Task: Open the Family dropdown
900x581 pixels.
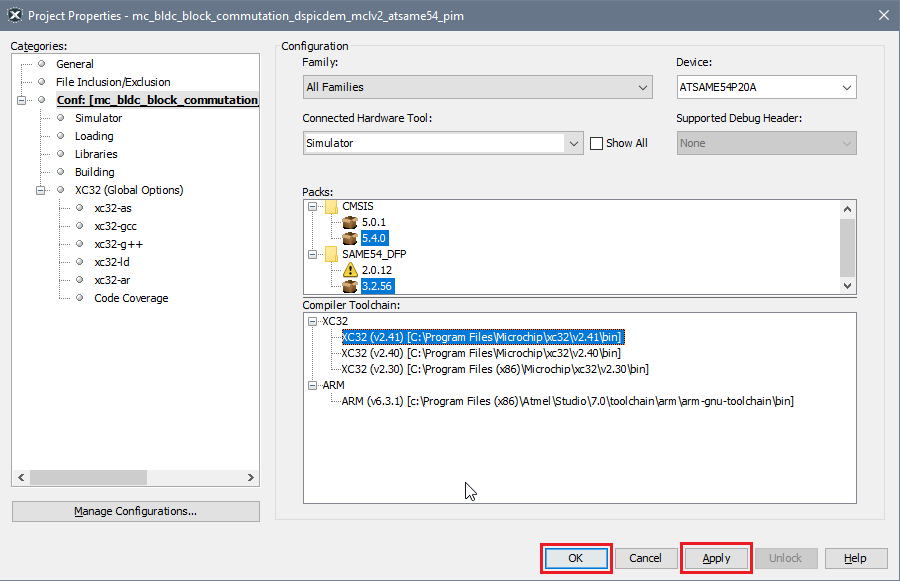Action: click(x=478, y=87)
